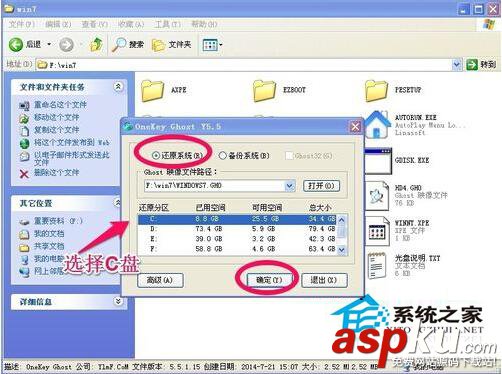Click 将这个文件发布到 Web link
502x374 pixels.
72,143
